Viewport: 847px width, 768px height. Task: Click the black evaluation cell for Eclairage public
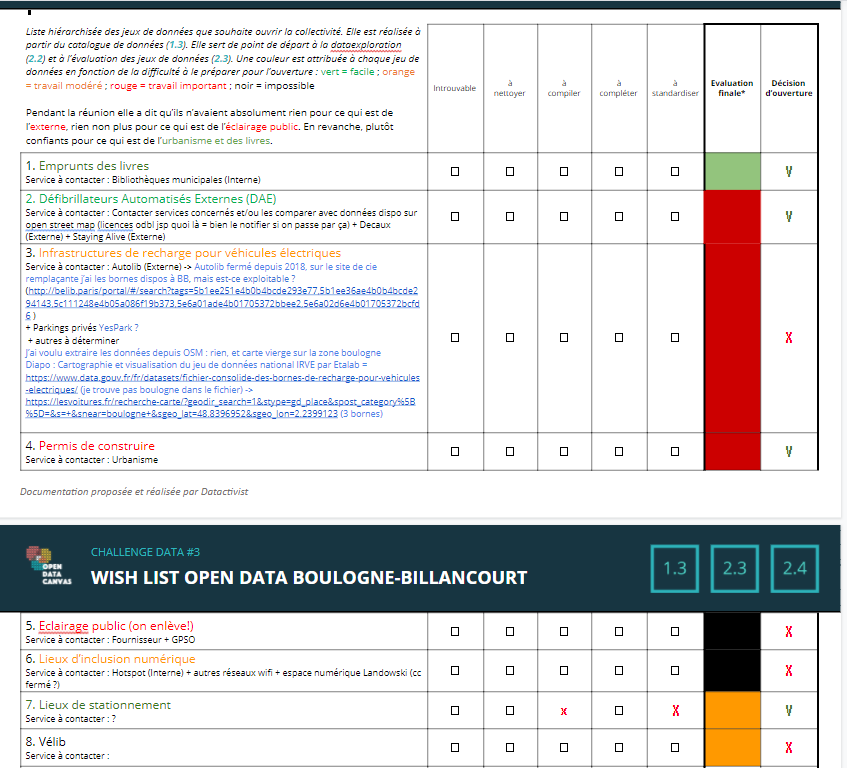pos(732,631)
